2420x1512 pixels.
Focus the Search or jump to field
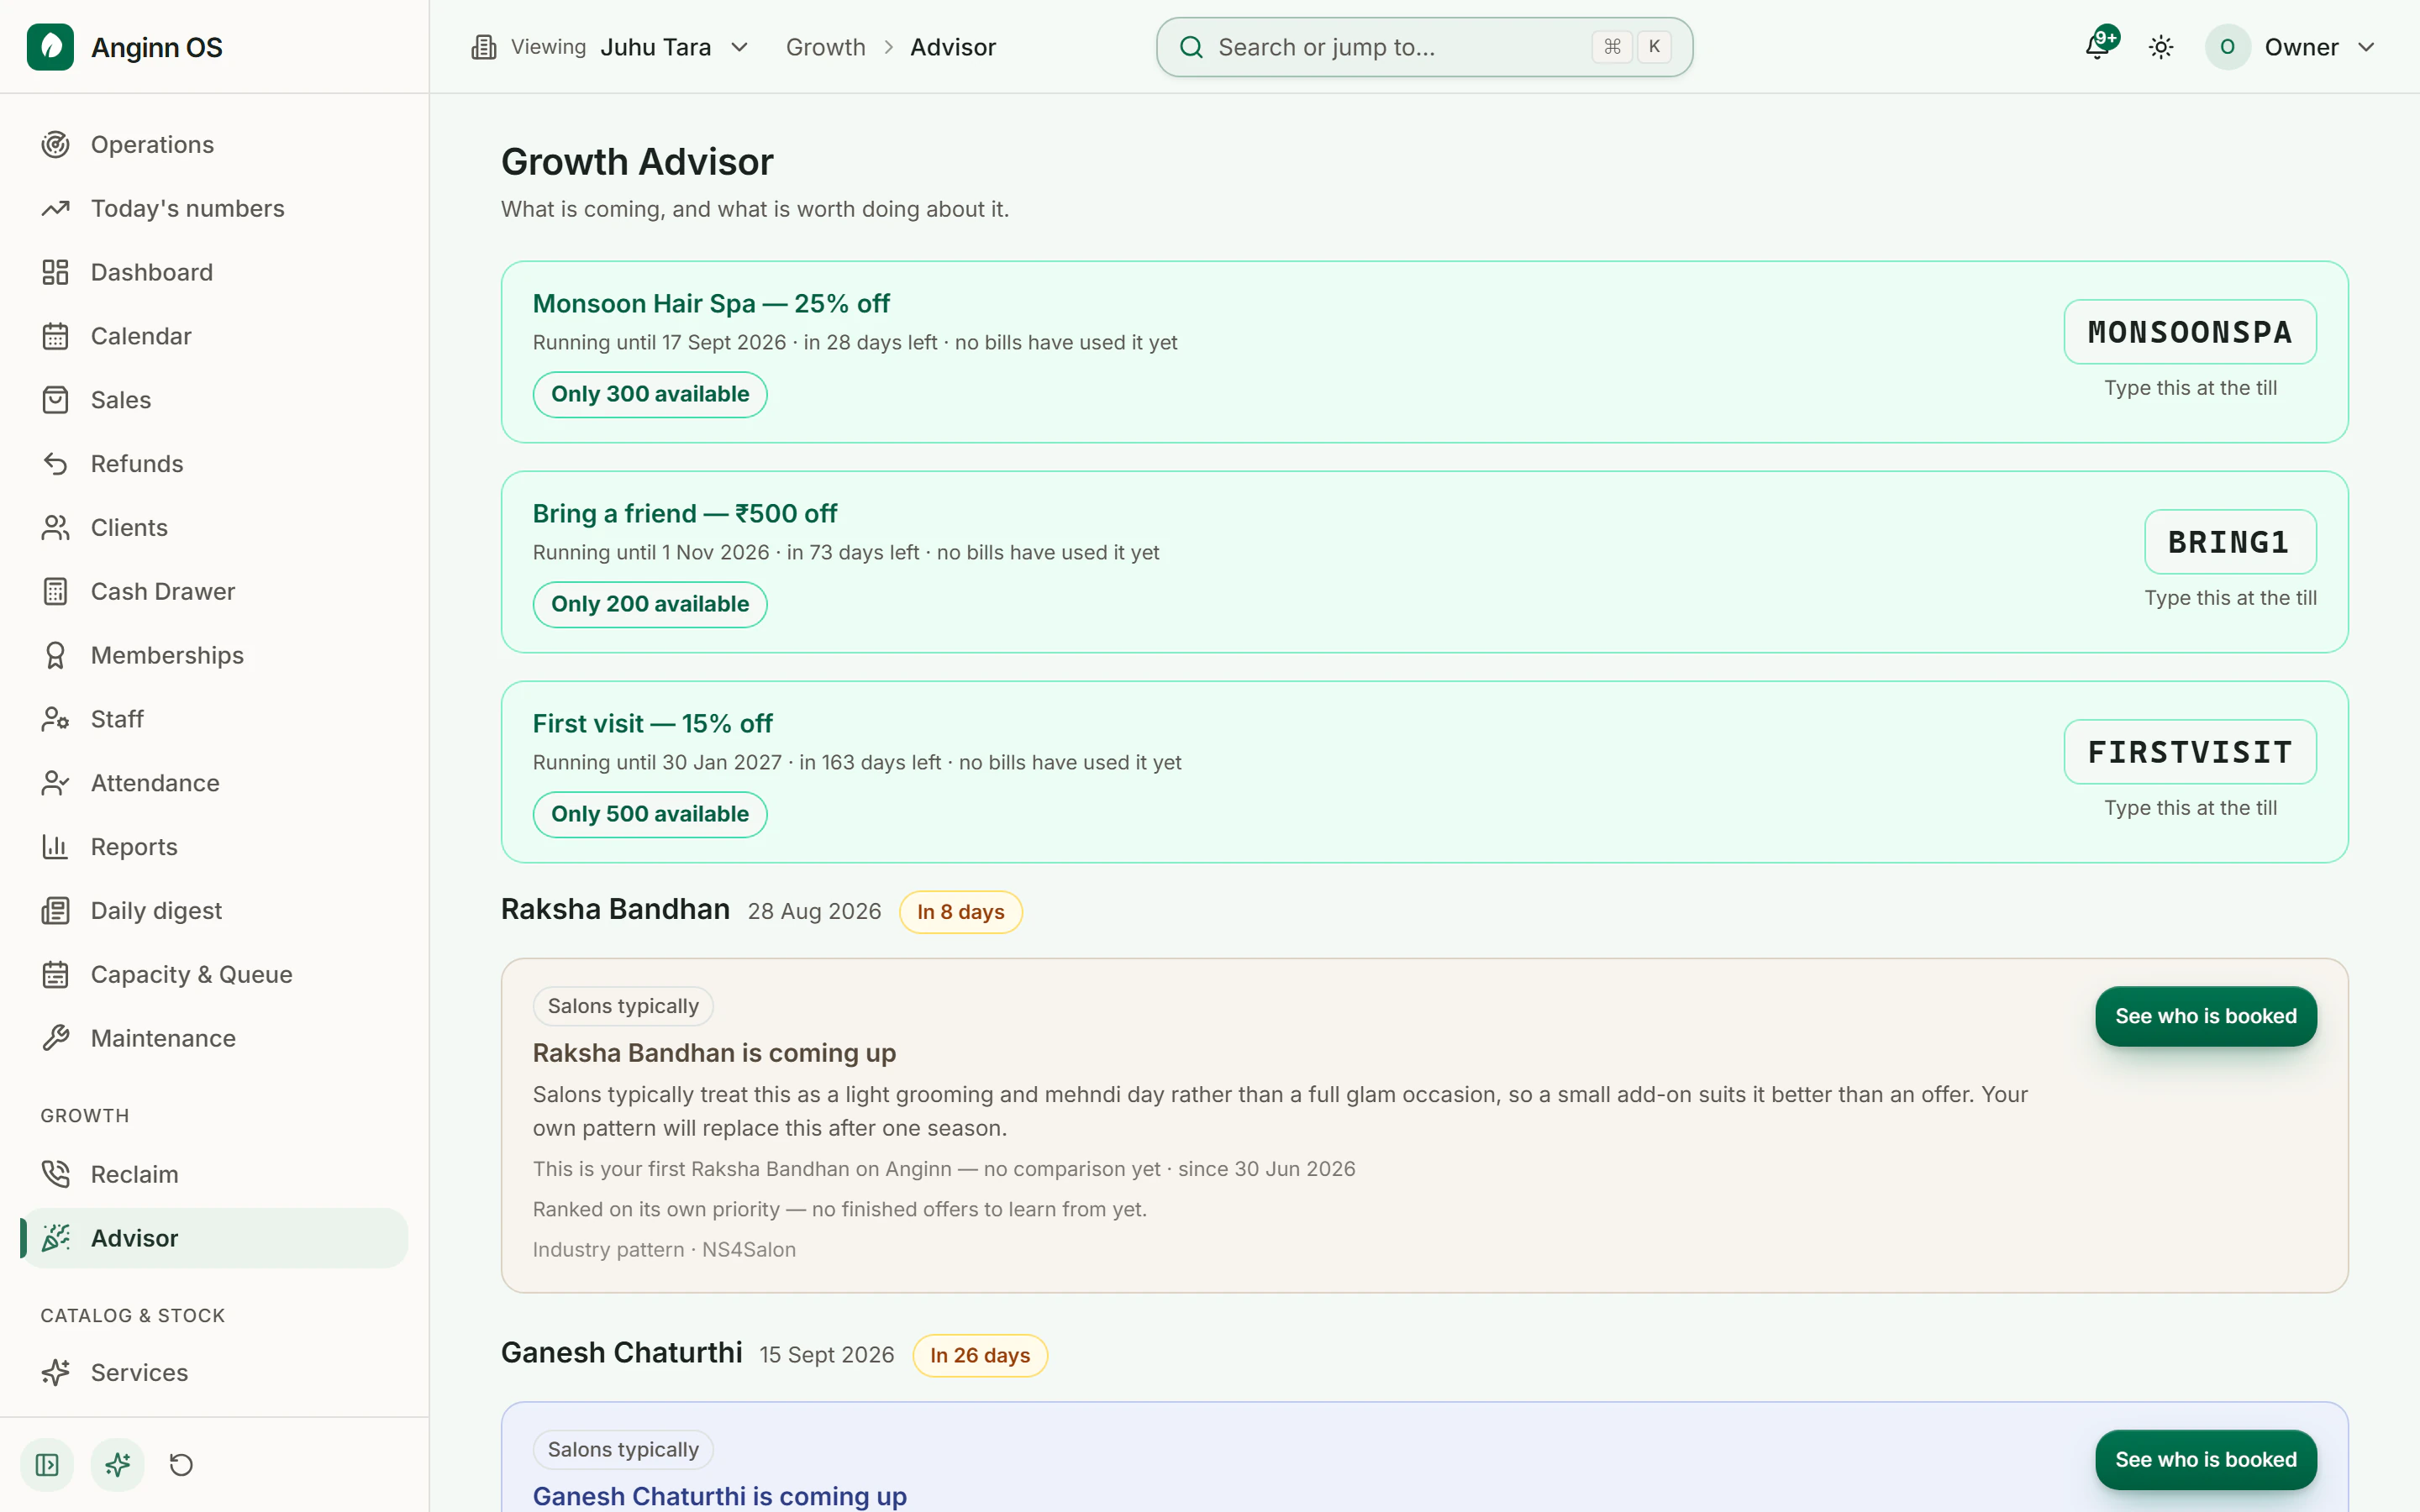coord(1424,47)
